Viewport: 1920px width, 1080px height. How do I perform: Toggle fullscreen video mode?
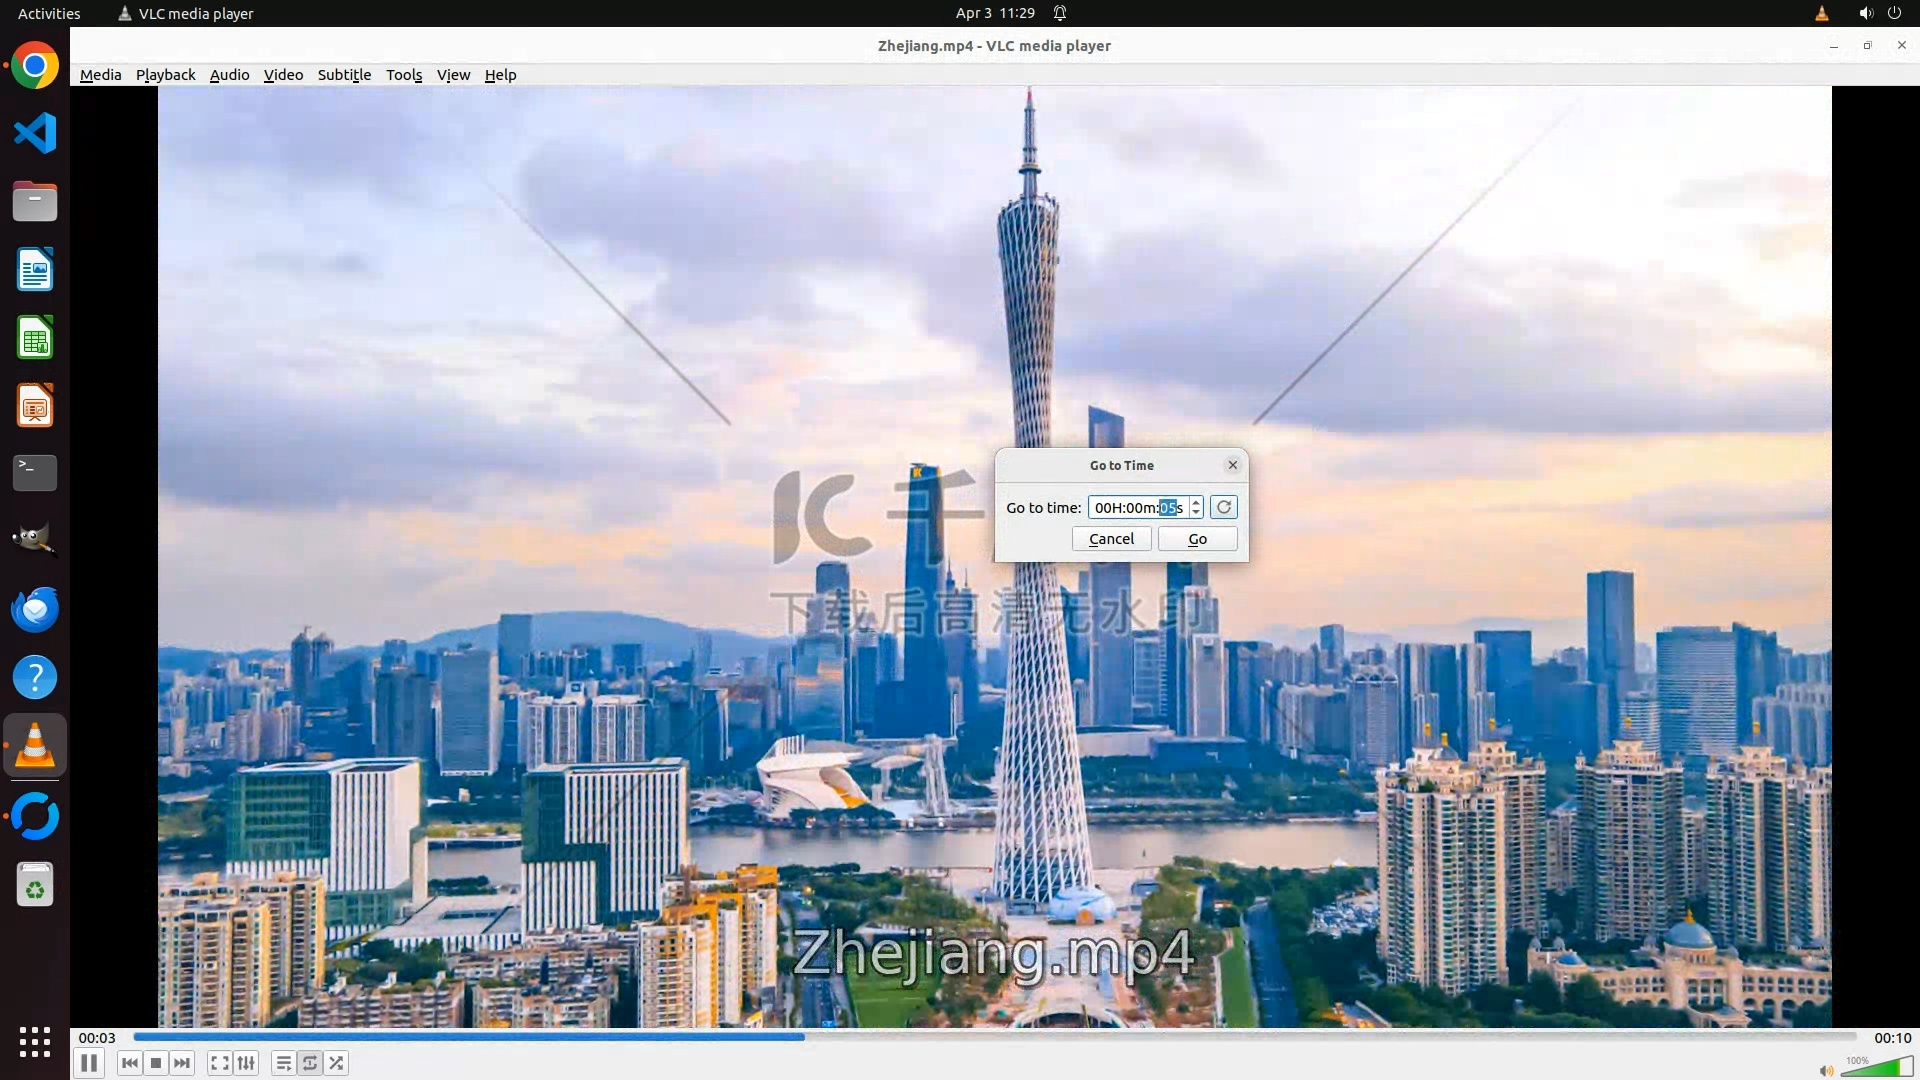(220, 1063)
